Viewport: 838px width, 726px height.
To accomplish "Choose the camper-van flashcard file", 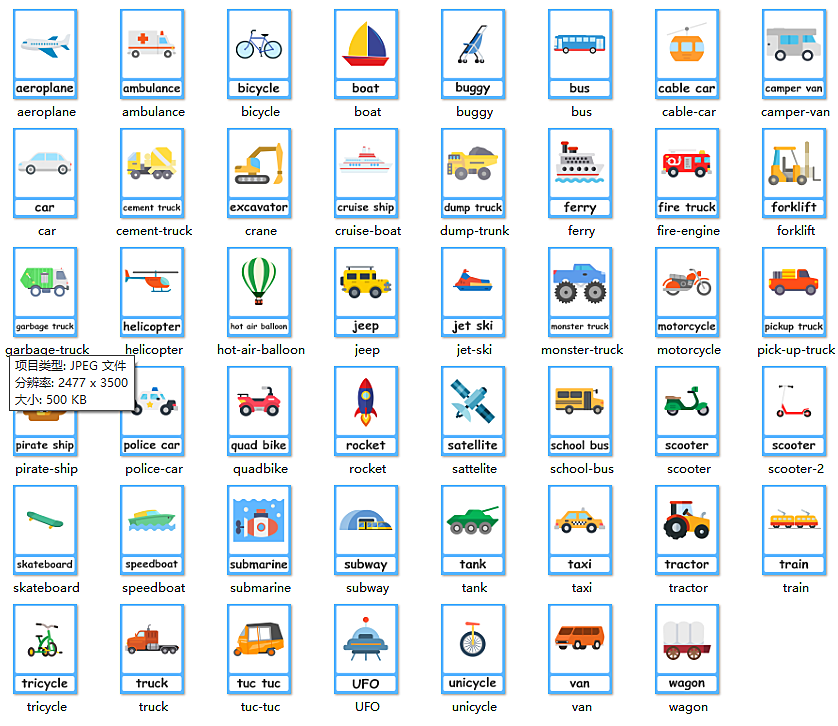I will [x=794, y=54].
